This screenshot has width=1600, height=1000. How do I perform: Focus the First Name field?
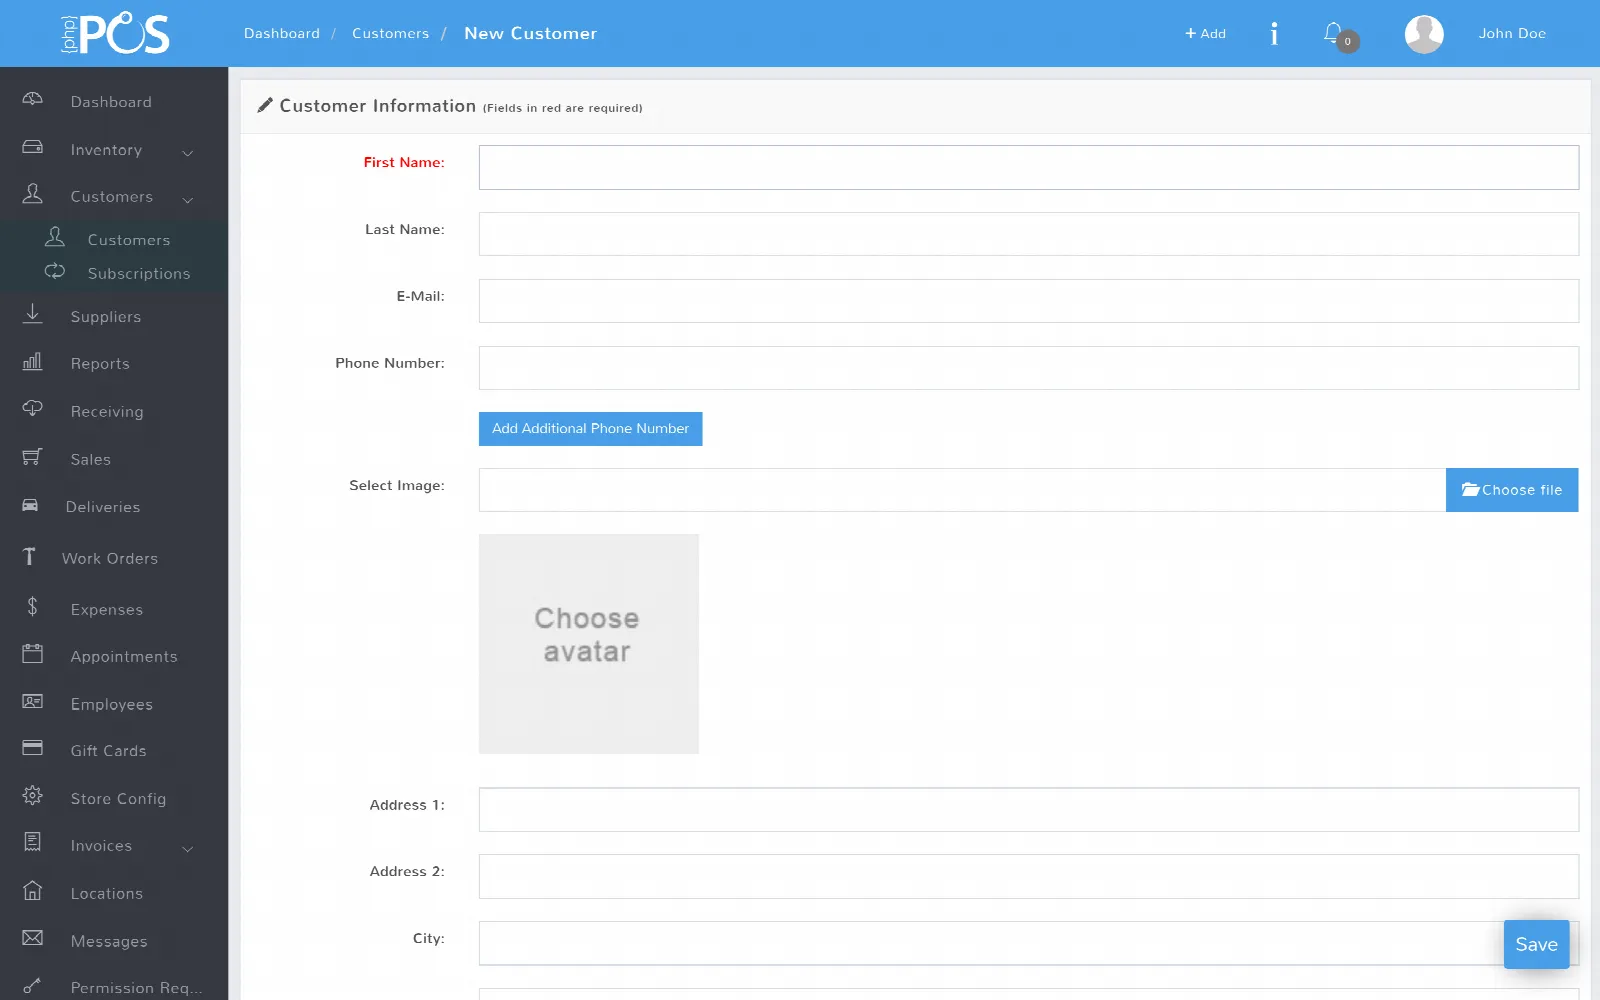[x=1028, y=168]
